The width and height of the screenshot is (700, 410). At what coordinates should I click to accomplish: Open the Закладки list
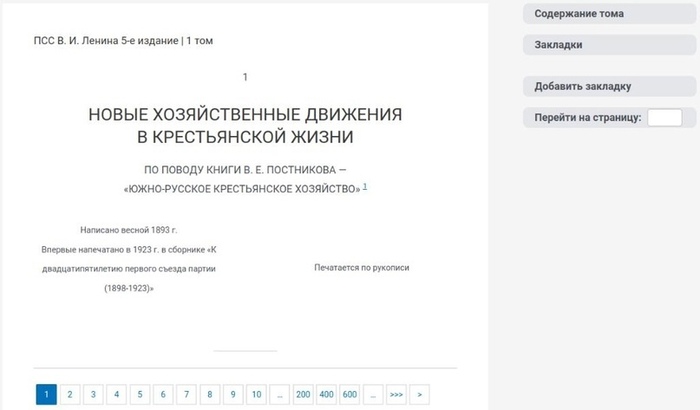609,45
